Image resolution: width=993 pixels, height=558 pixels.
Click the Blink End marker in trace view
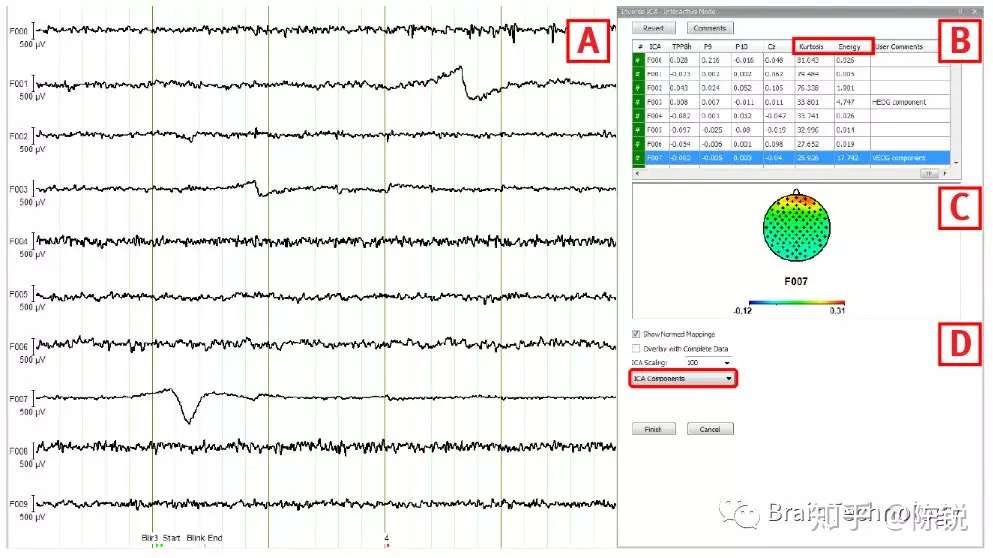(204, 538)
